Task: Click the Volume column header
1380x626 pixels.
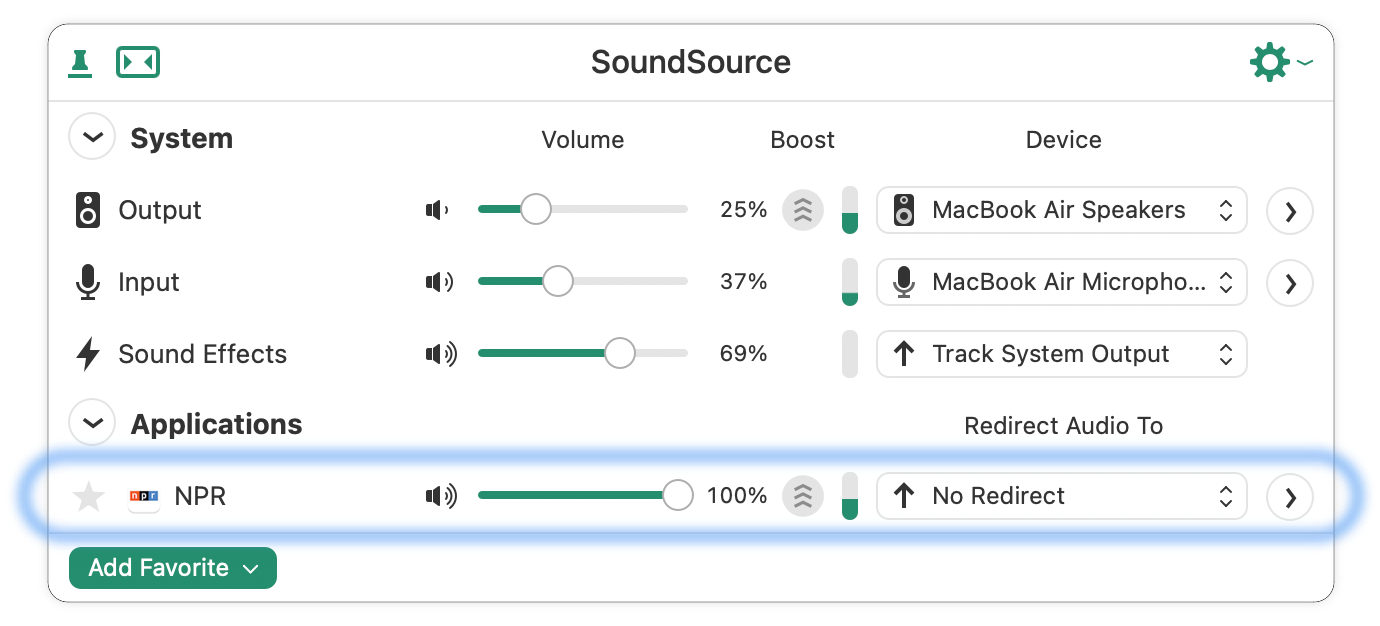Action: click(583, 140)
